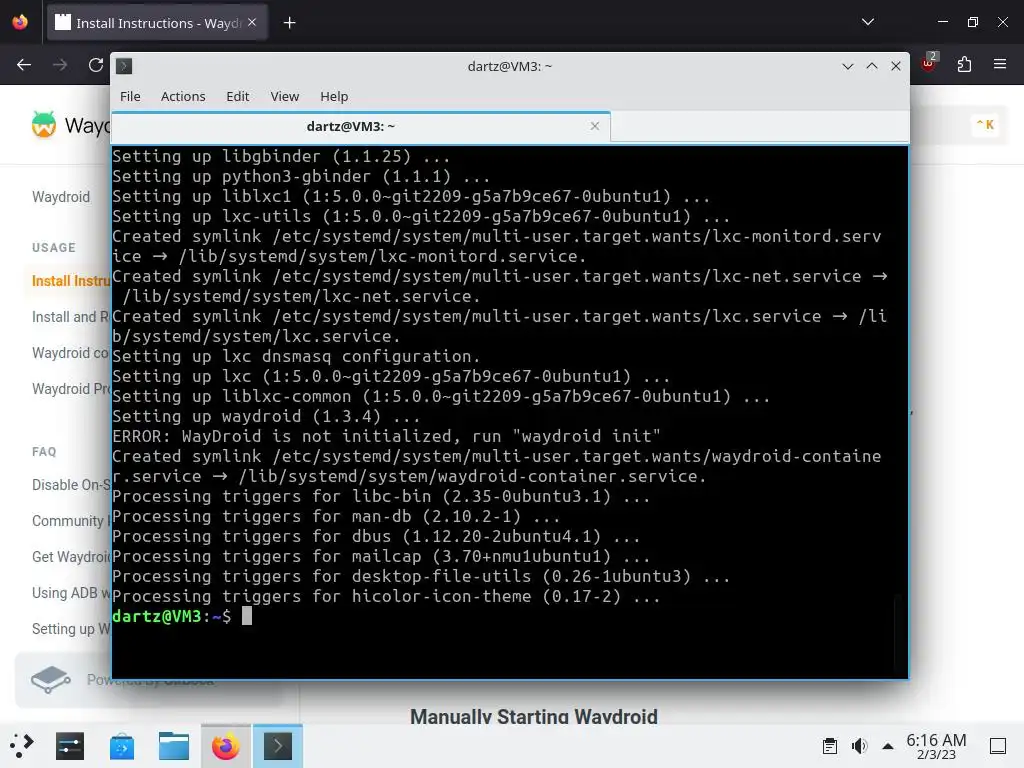Open the Install Instructions sidebar link
This screenshot has height=768, width=1024.
click(71, 281)
